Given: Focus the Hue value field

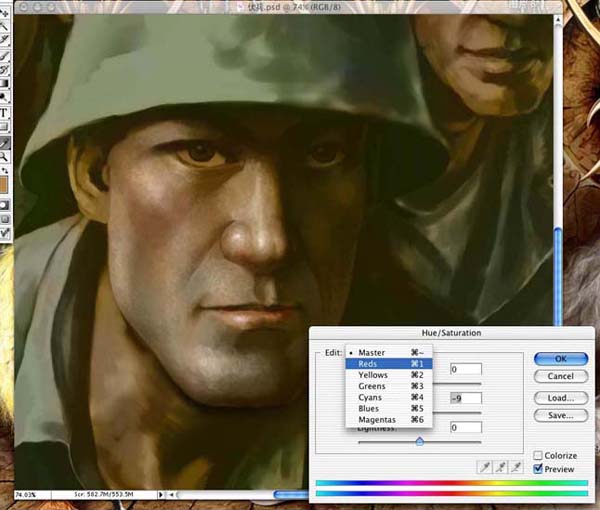Looking at the screenshot, I should [x=466, y=369].
